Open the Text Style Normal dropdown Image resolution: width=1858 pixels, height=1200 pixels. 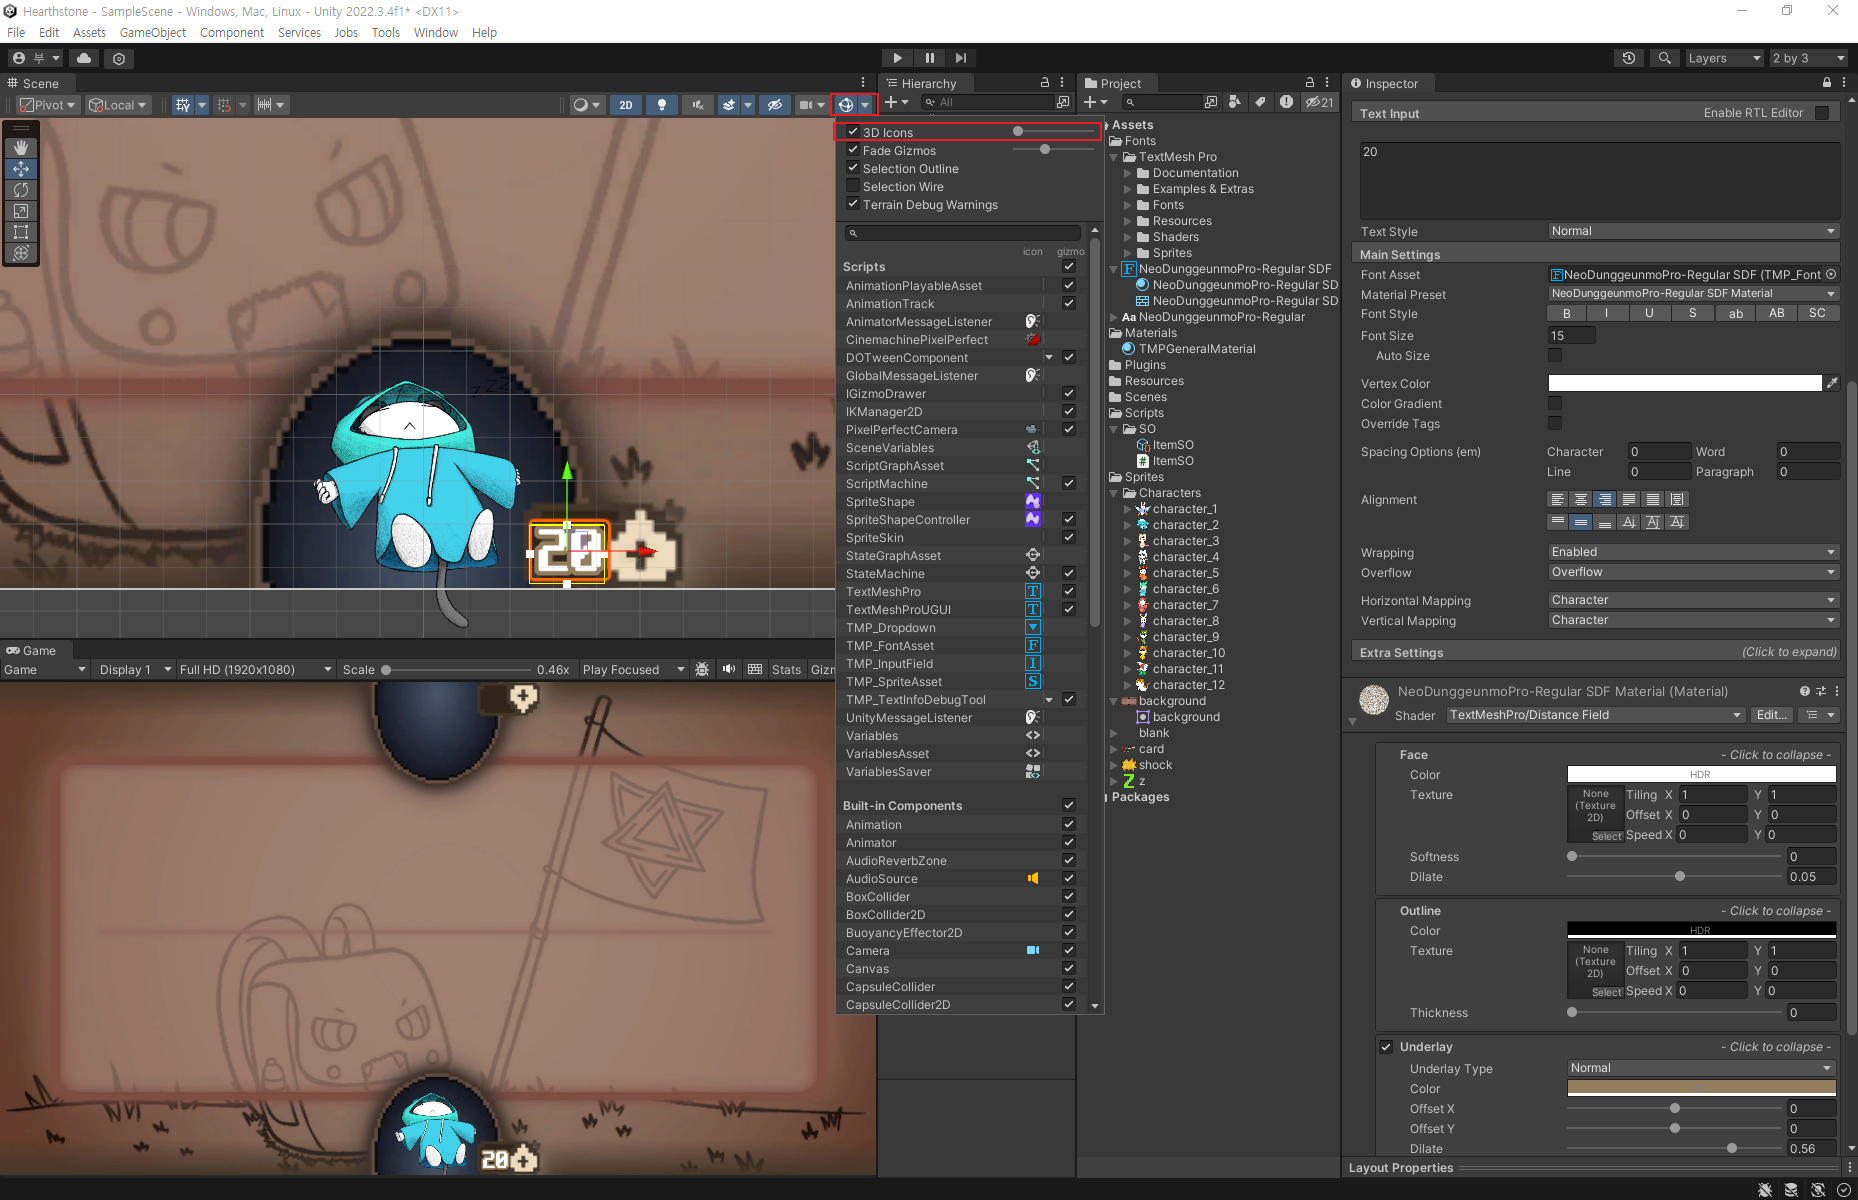pos(1693,231)
